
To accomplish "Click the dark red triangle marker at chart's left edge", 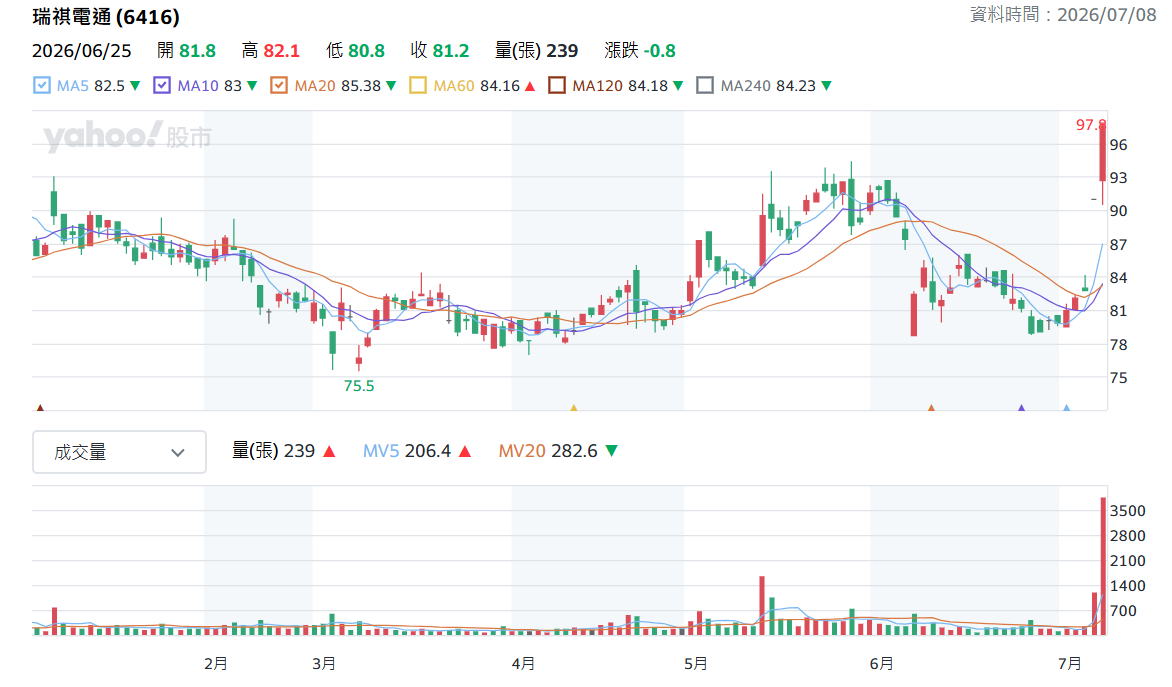I will (40, 407).
